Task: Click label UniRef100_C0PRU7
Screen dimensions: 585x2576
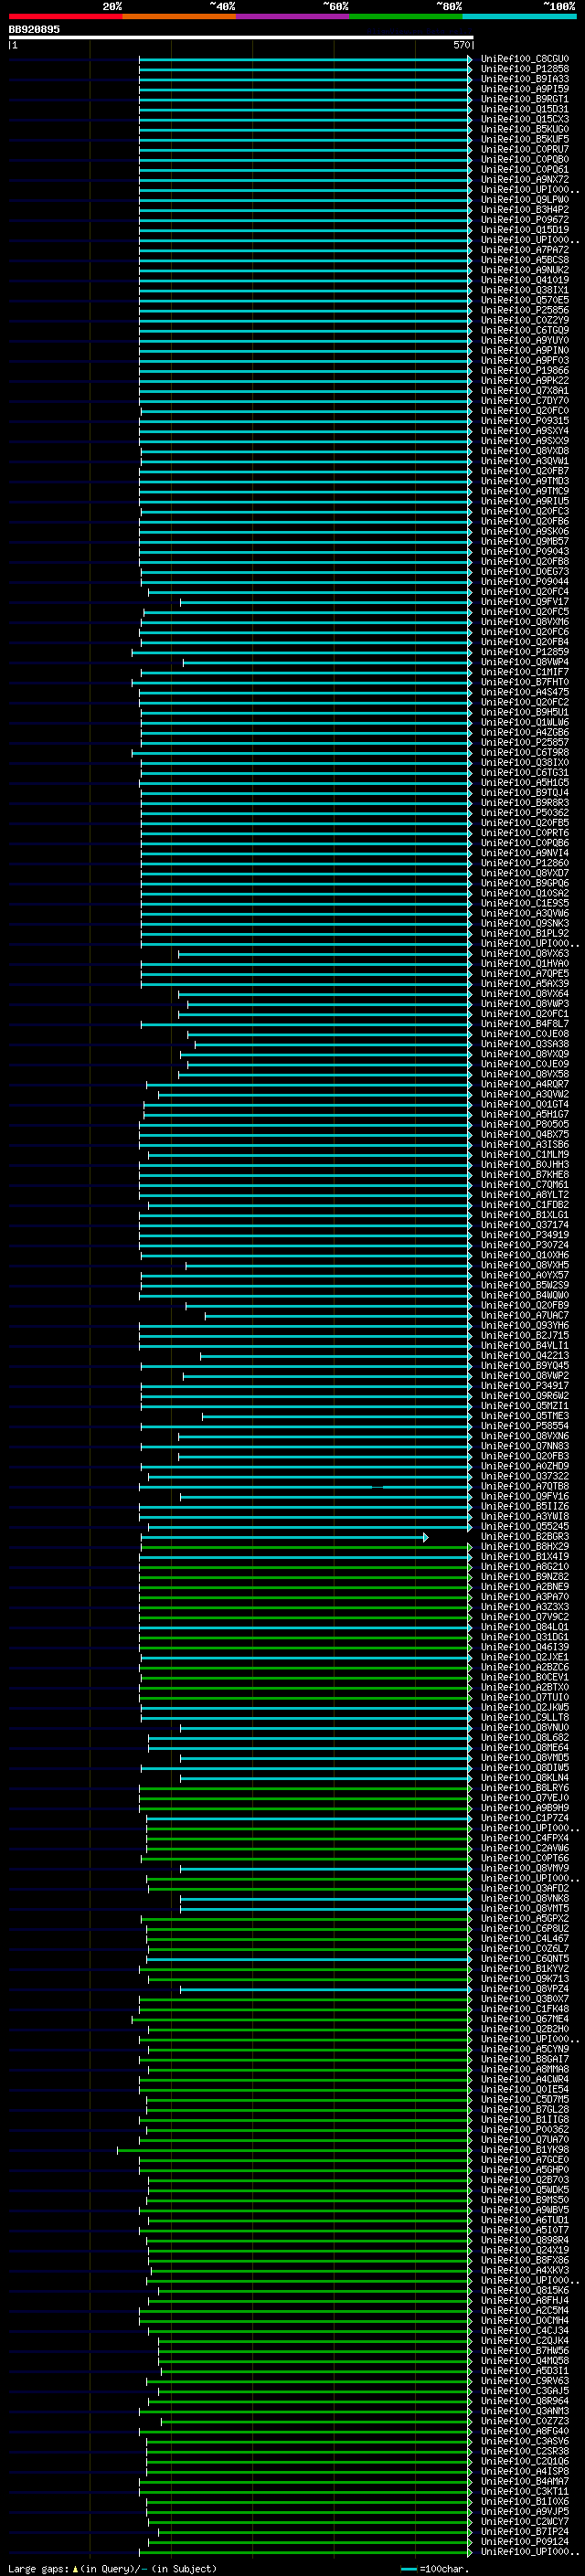Action: coord(525,149)
